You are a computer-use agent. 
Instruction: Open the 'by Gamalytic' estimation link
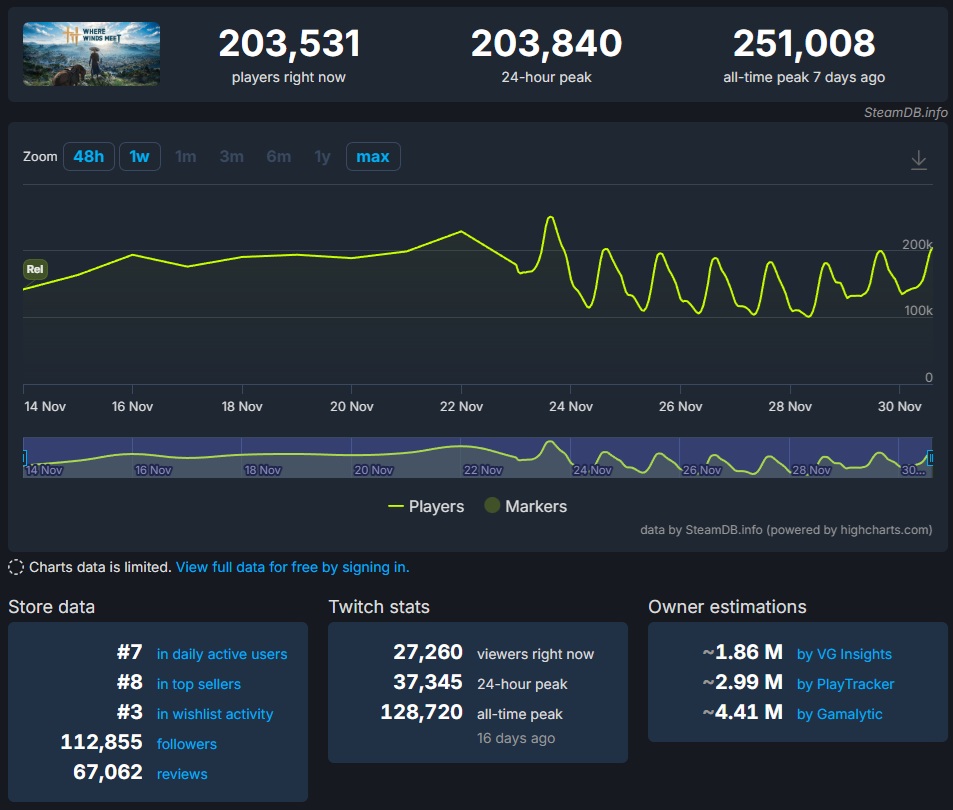[839, 714]
